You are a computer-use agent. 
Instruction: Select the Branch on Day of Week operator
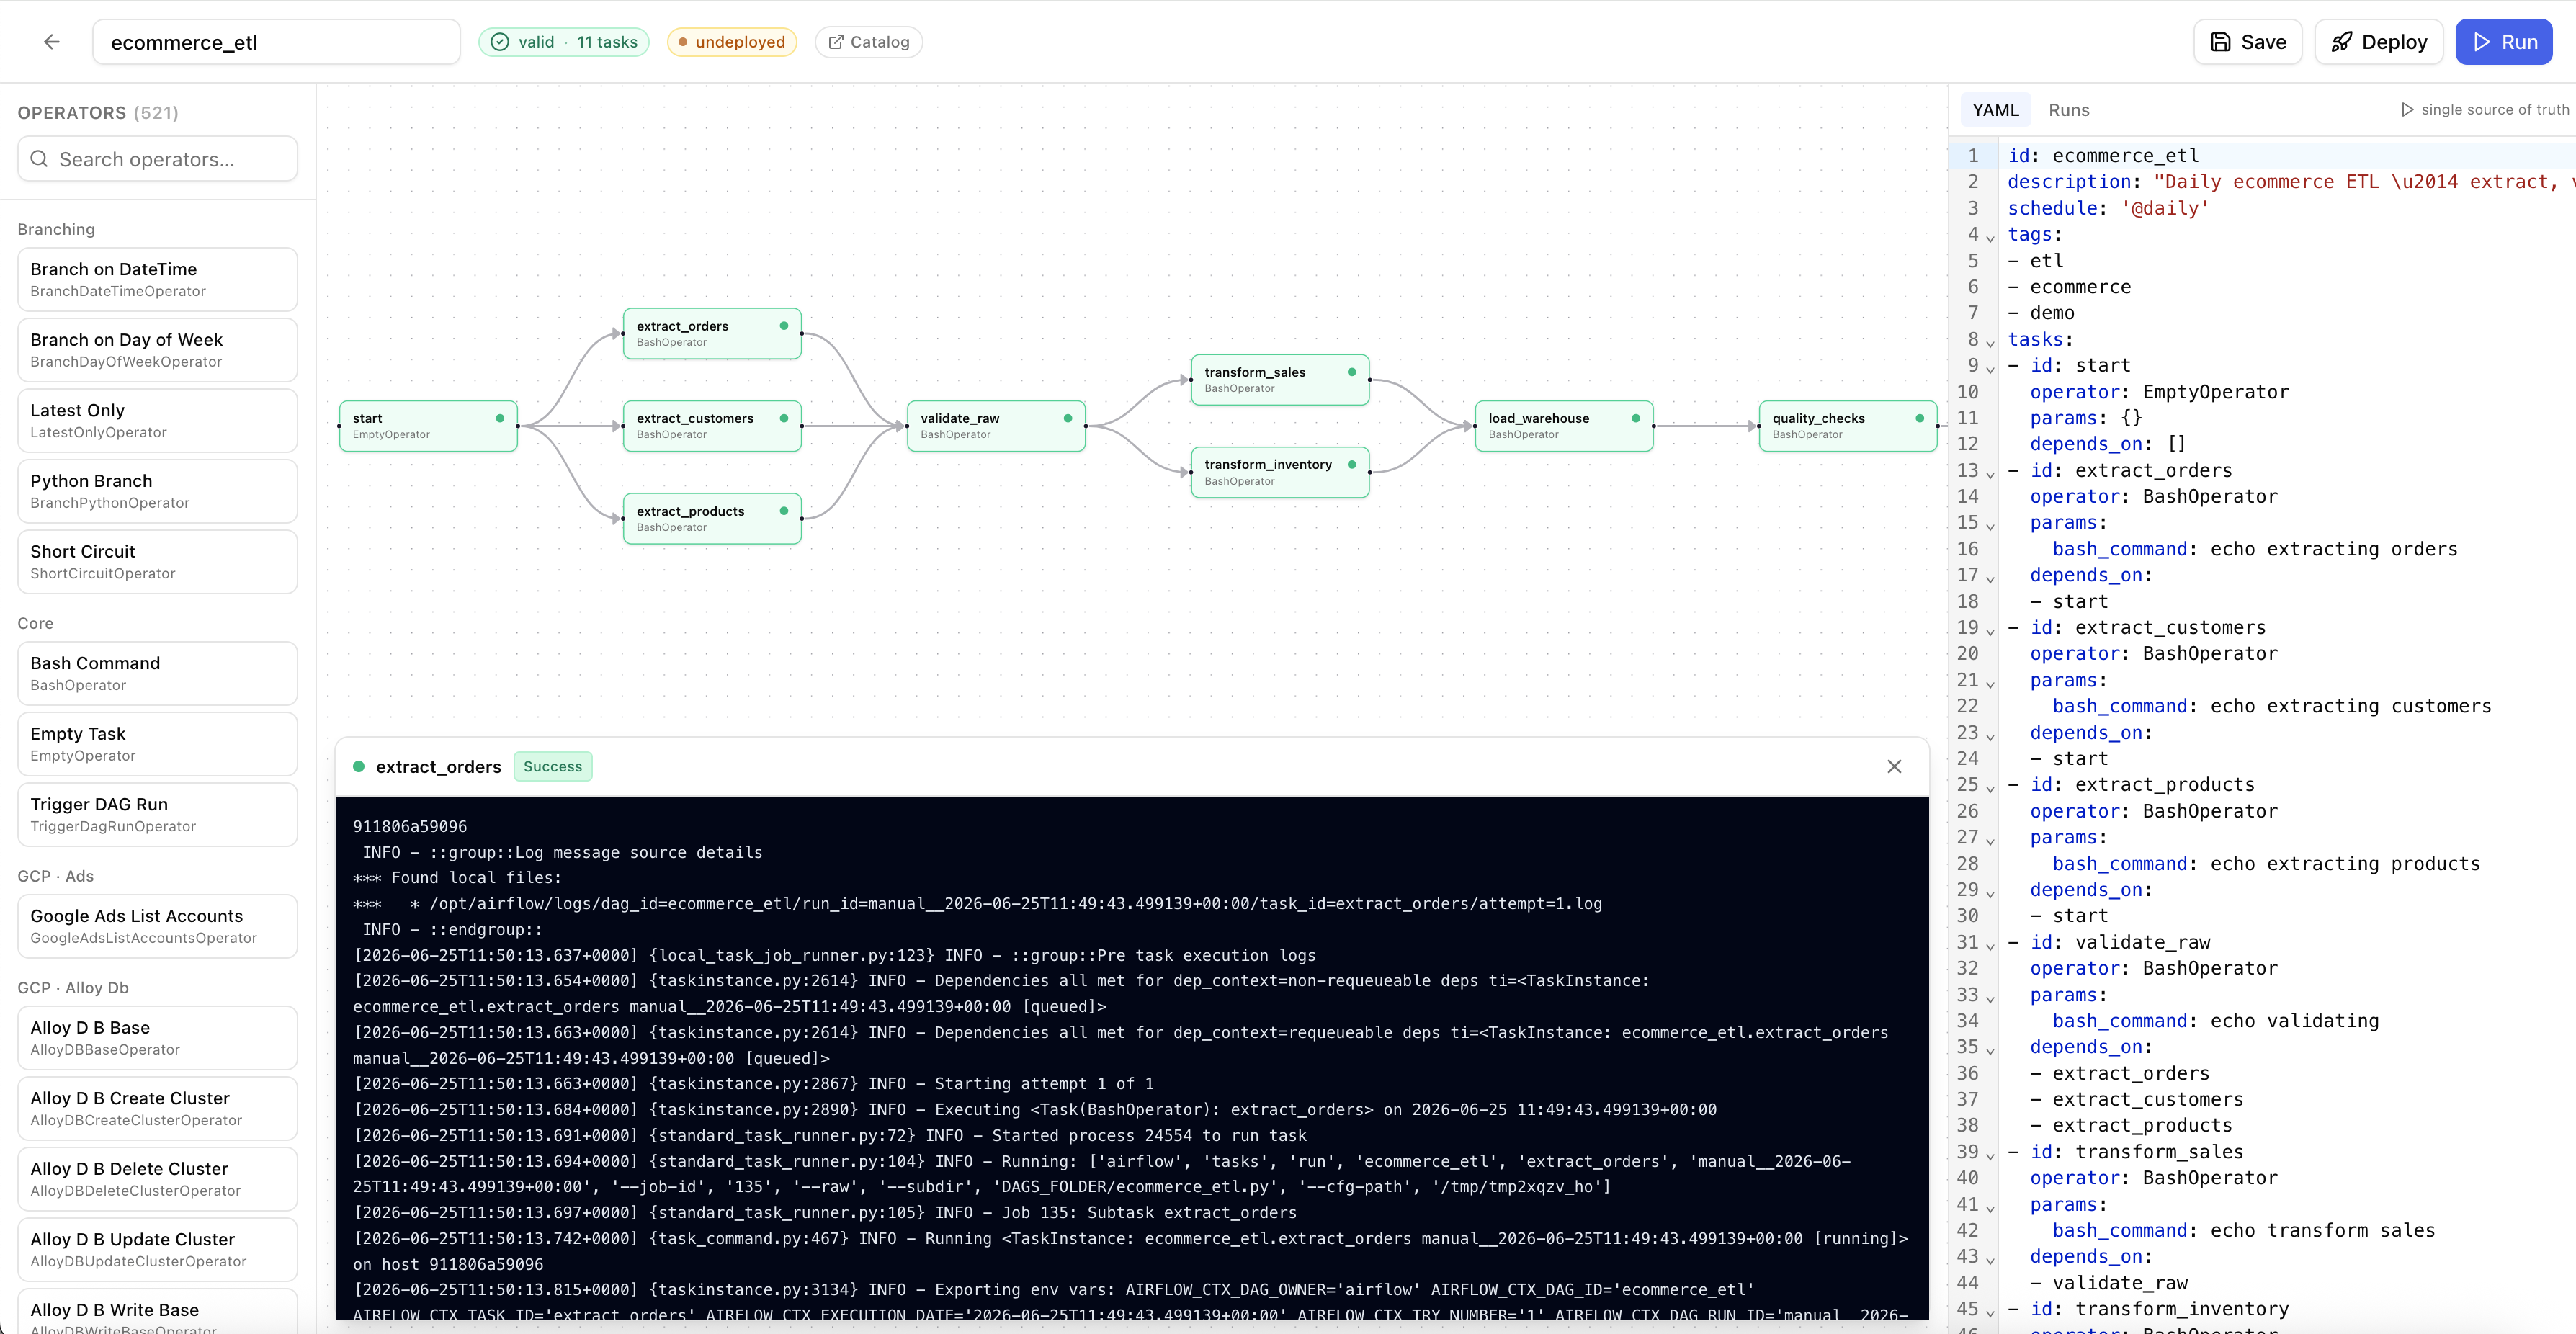tap(158, 350)
